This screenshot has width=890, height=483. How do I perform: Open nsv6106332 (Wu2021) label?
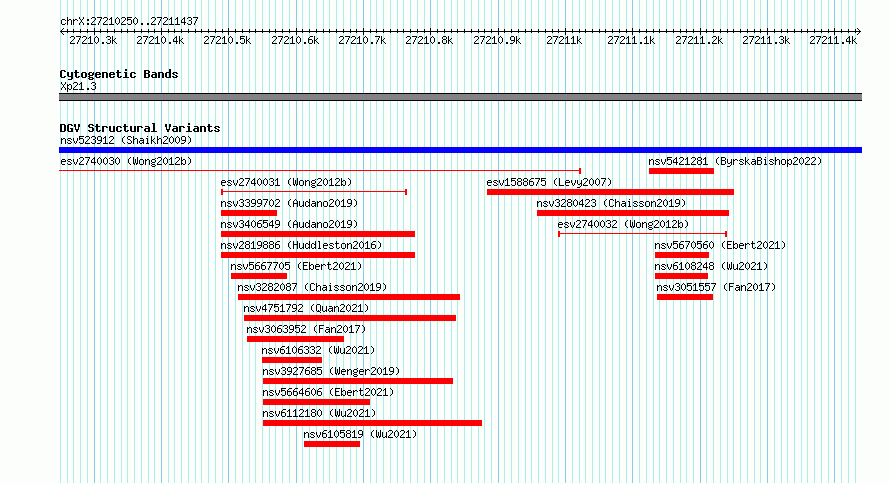(318, 350)
